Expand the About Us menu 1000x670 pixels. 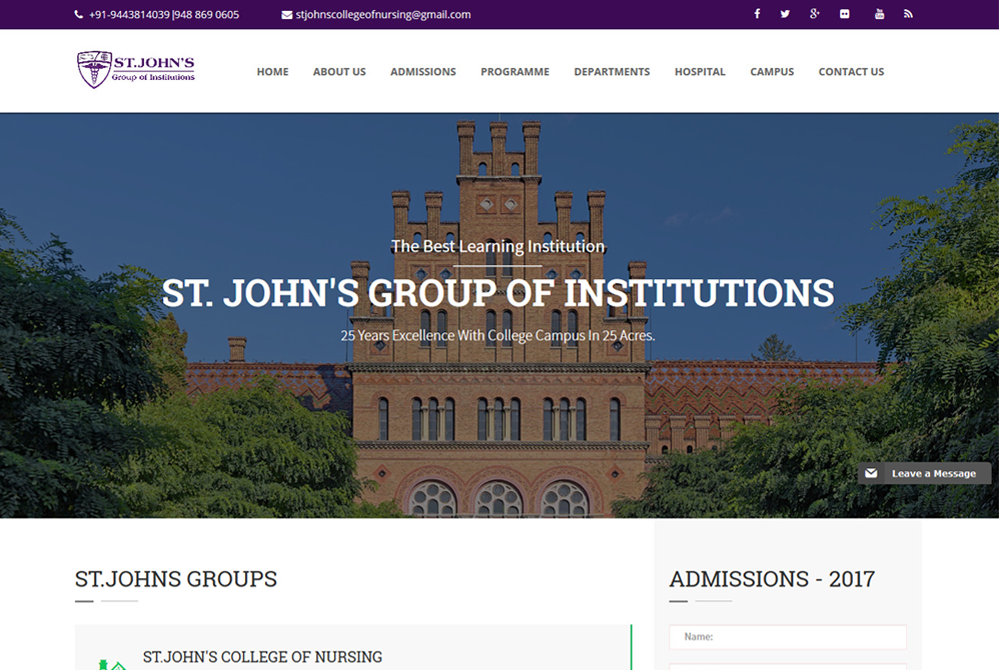(339, 72)
